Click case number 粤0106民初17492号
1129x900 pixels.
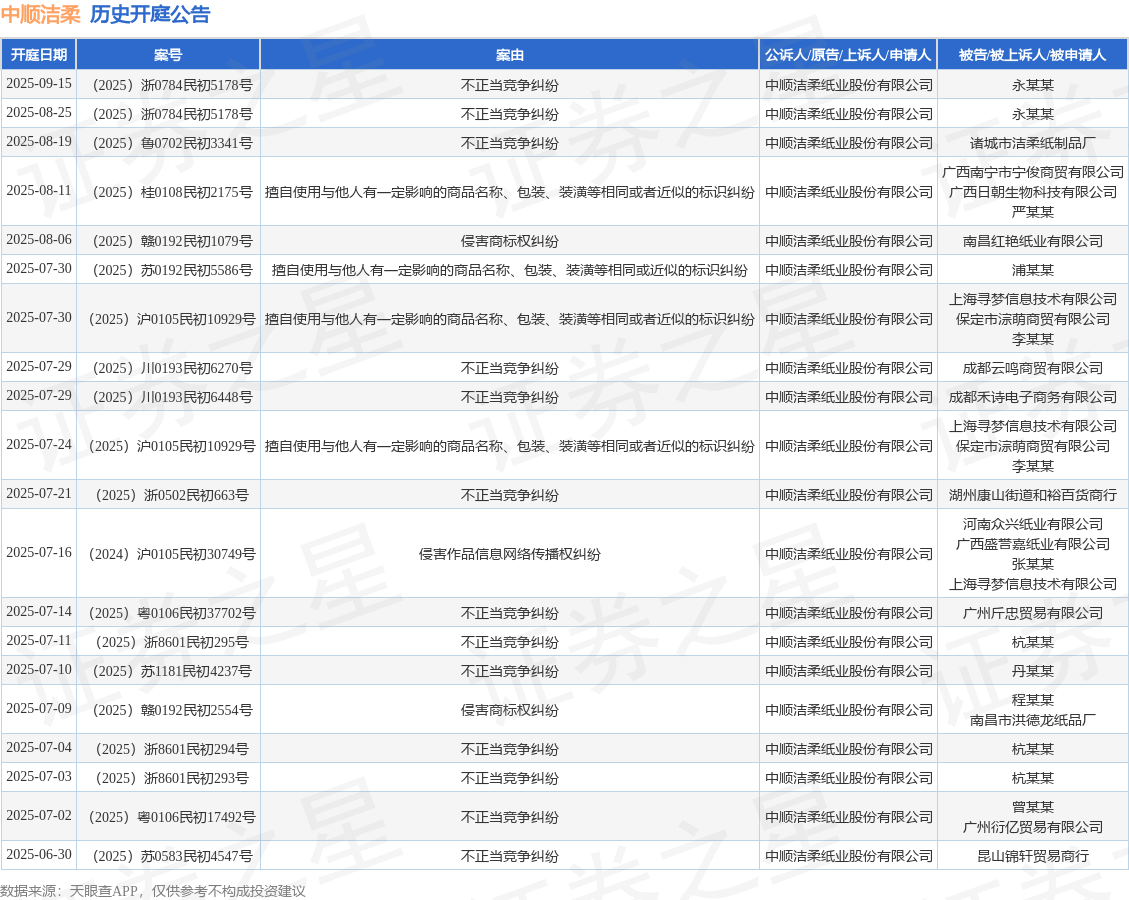click(172, 817)
